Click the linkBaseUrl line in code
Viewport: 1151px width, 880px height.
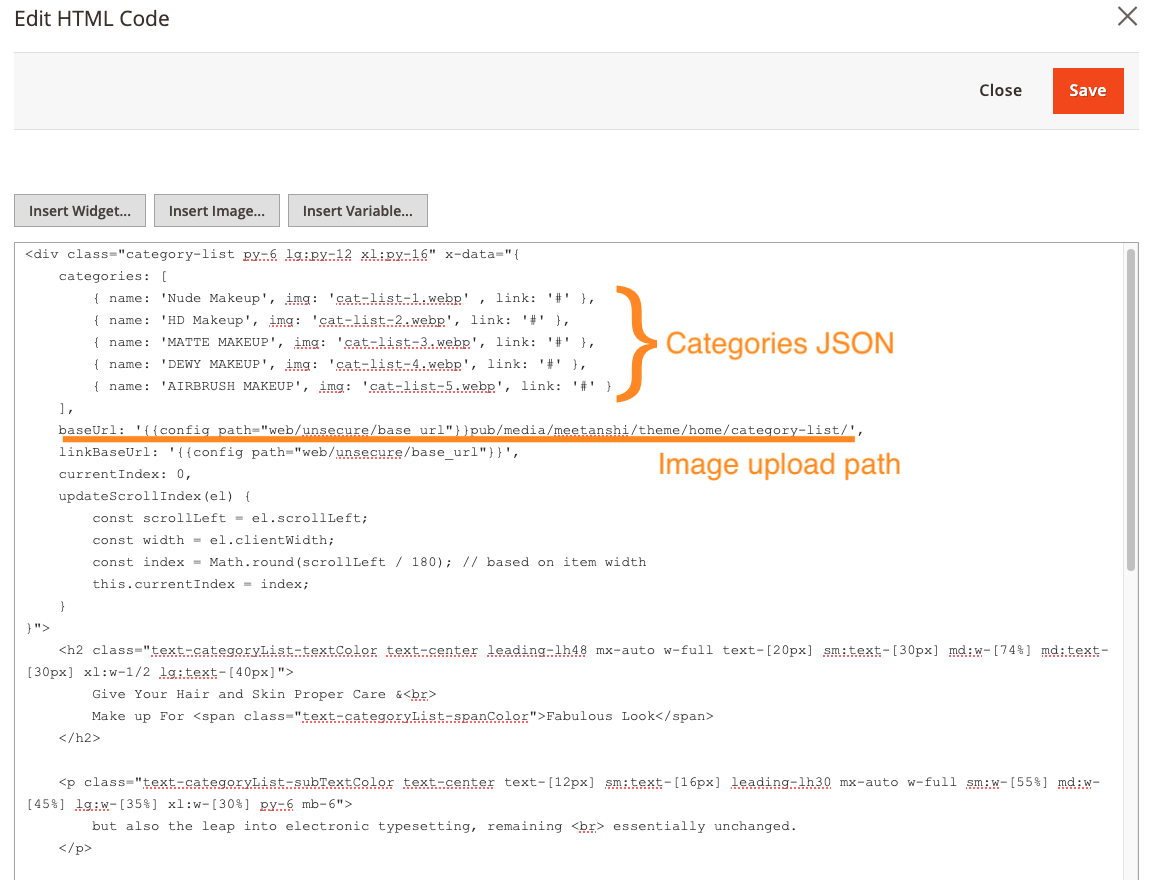[x=289, y=452]
